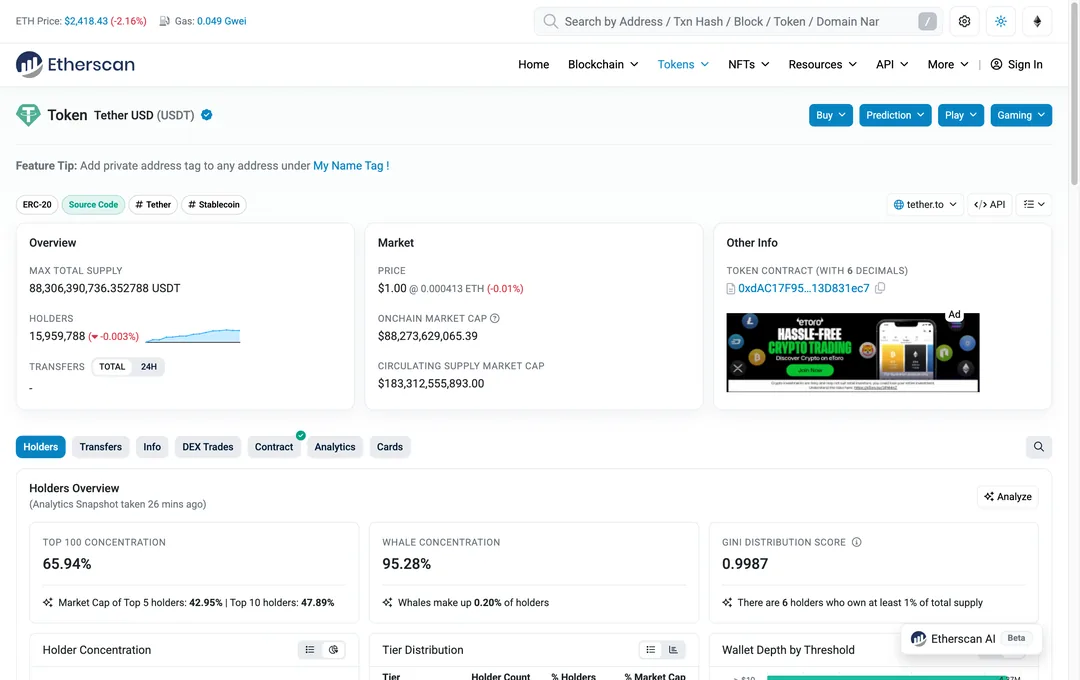Toggle the light theme sun icon
Image resolution: width=1080 pixels, height=680 pixels.
(x=1001, y=21)
